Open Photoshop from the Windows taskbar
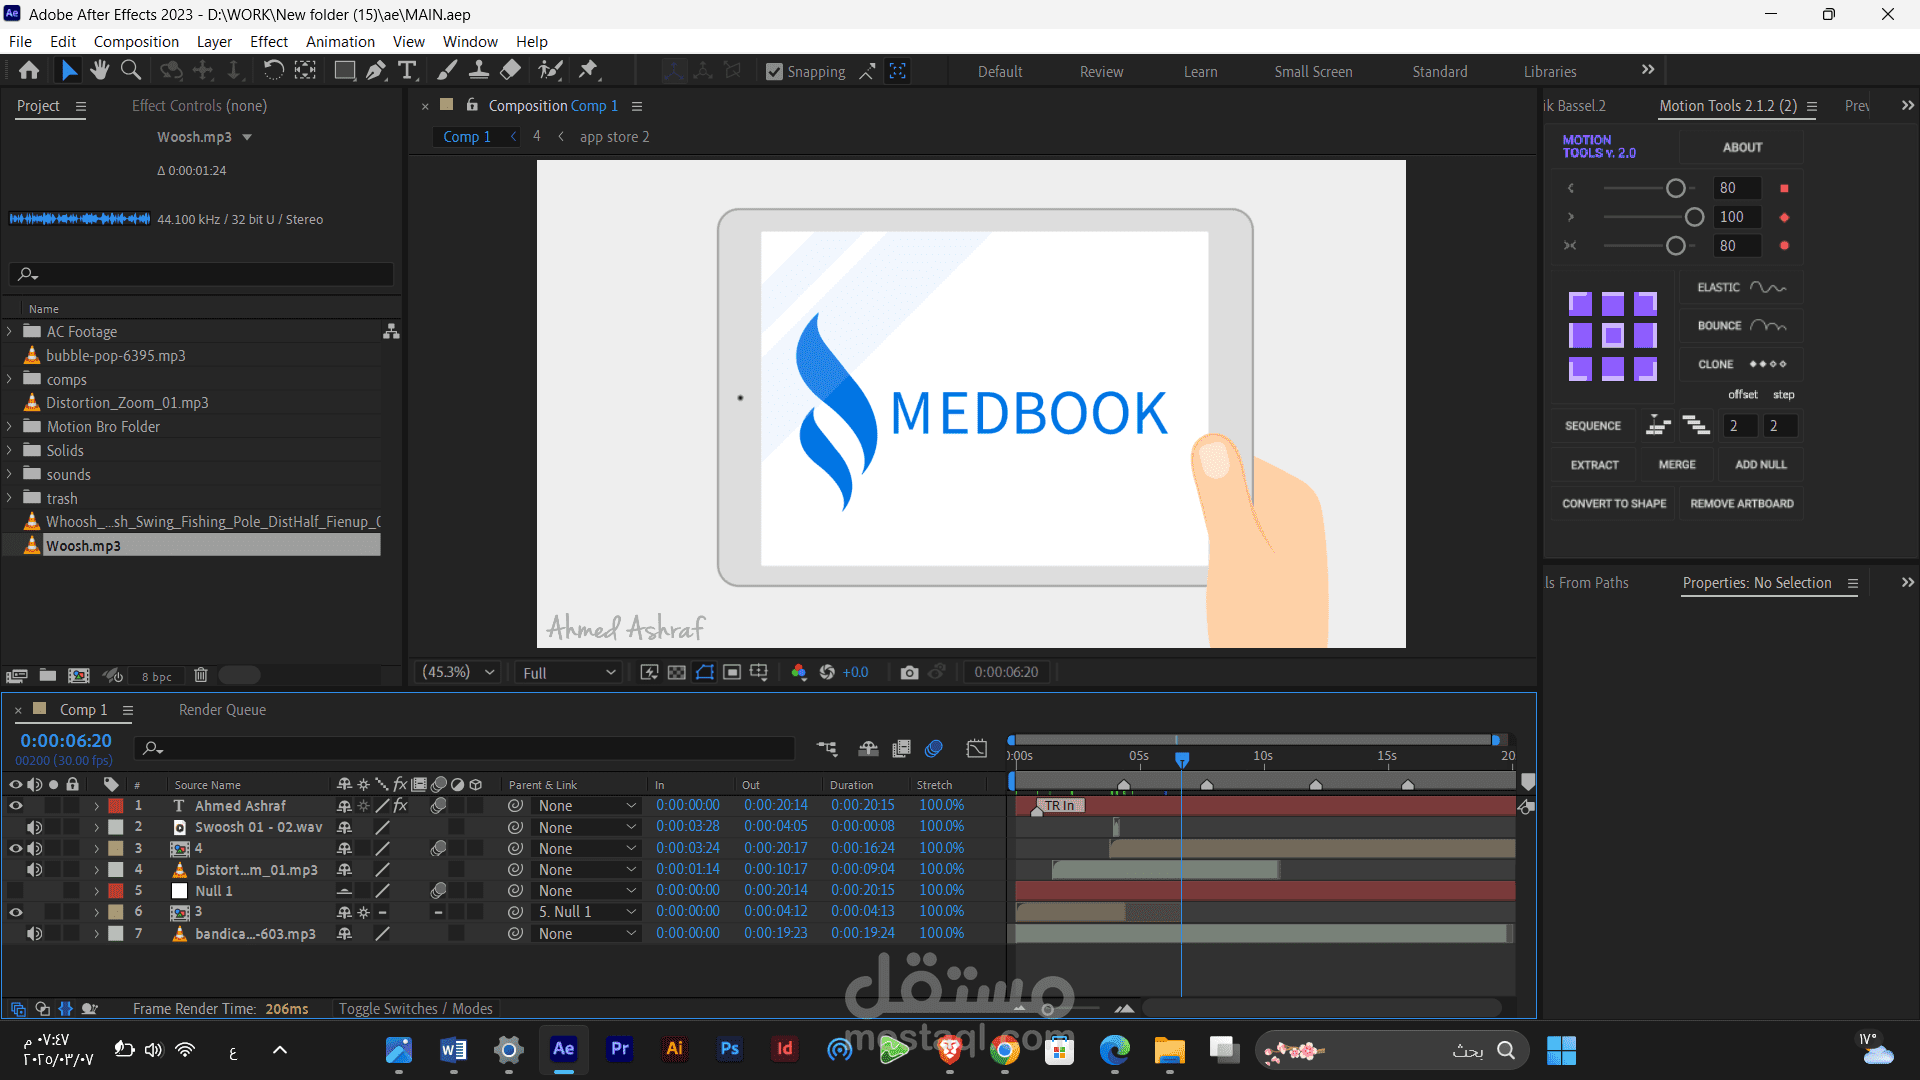This screenshot has width=1920, height=1080. 729,1048
